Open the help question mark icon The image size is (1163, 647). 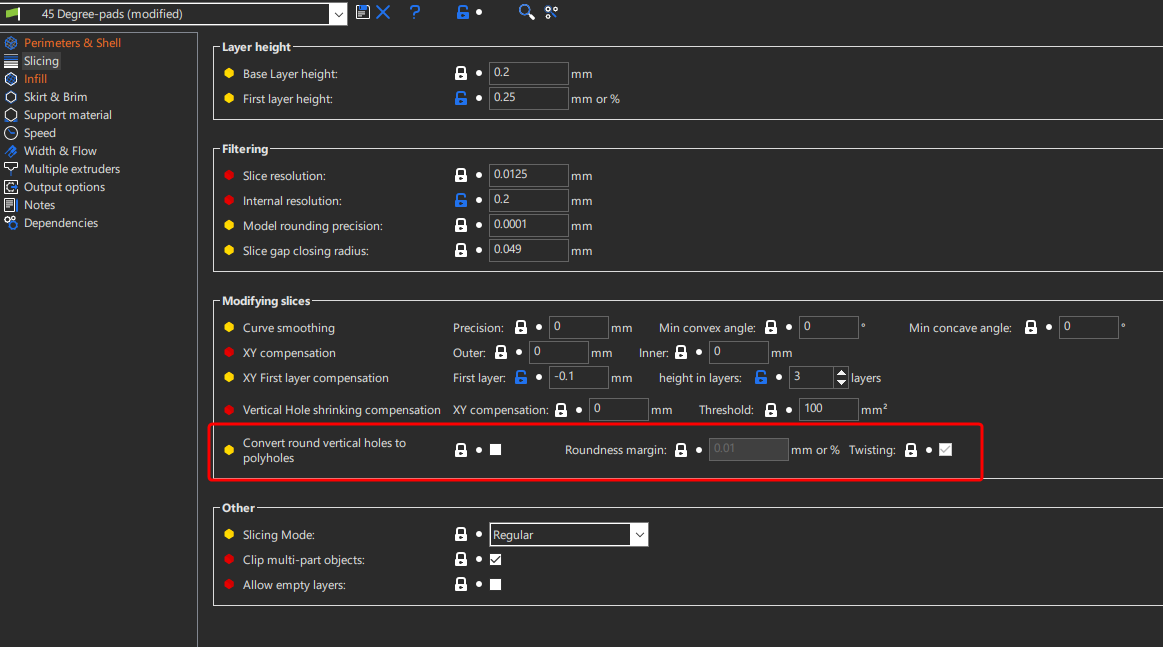(x=415, y=12)
